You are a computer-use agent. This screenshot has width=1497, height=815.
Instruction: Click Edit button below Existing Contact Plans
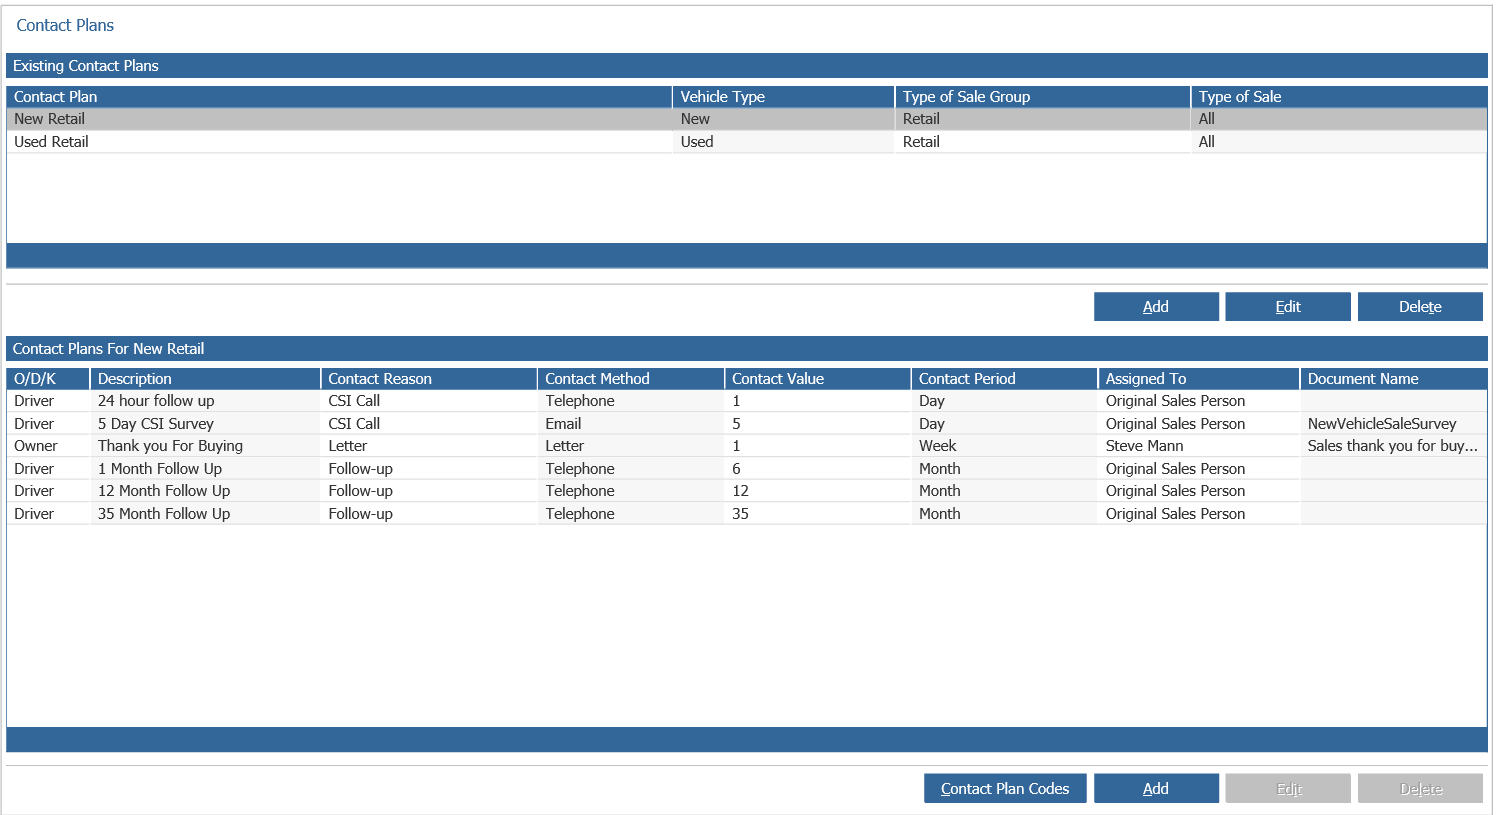[x=1287, y=307]
